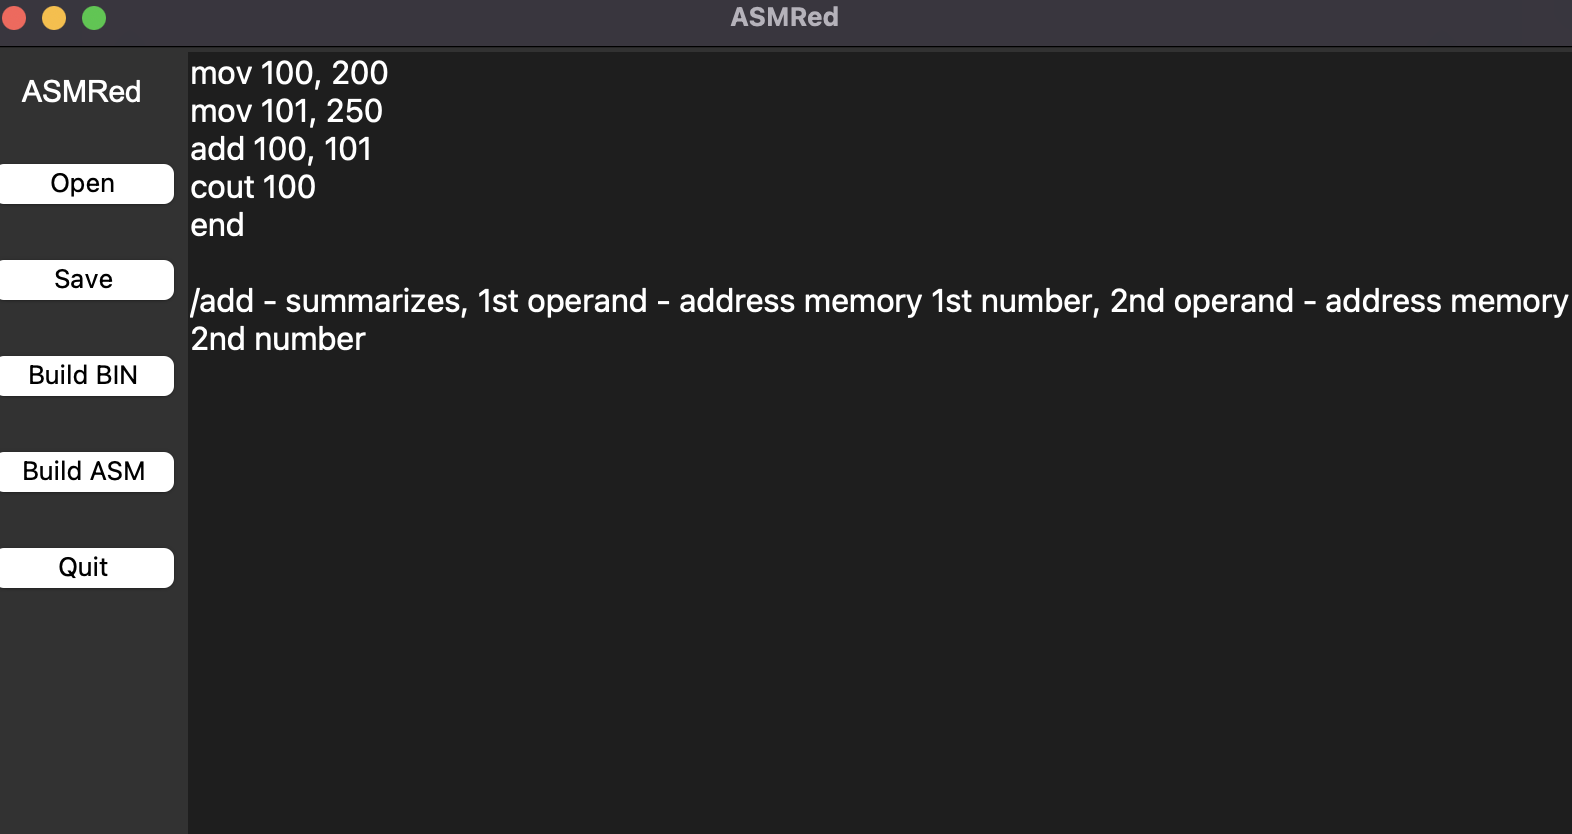This screenshot has width=1572, height=834.
Task: Minimize the window with the yellow button
Action: (x=54, y=18)
